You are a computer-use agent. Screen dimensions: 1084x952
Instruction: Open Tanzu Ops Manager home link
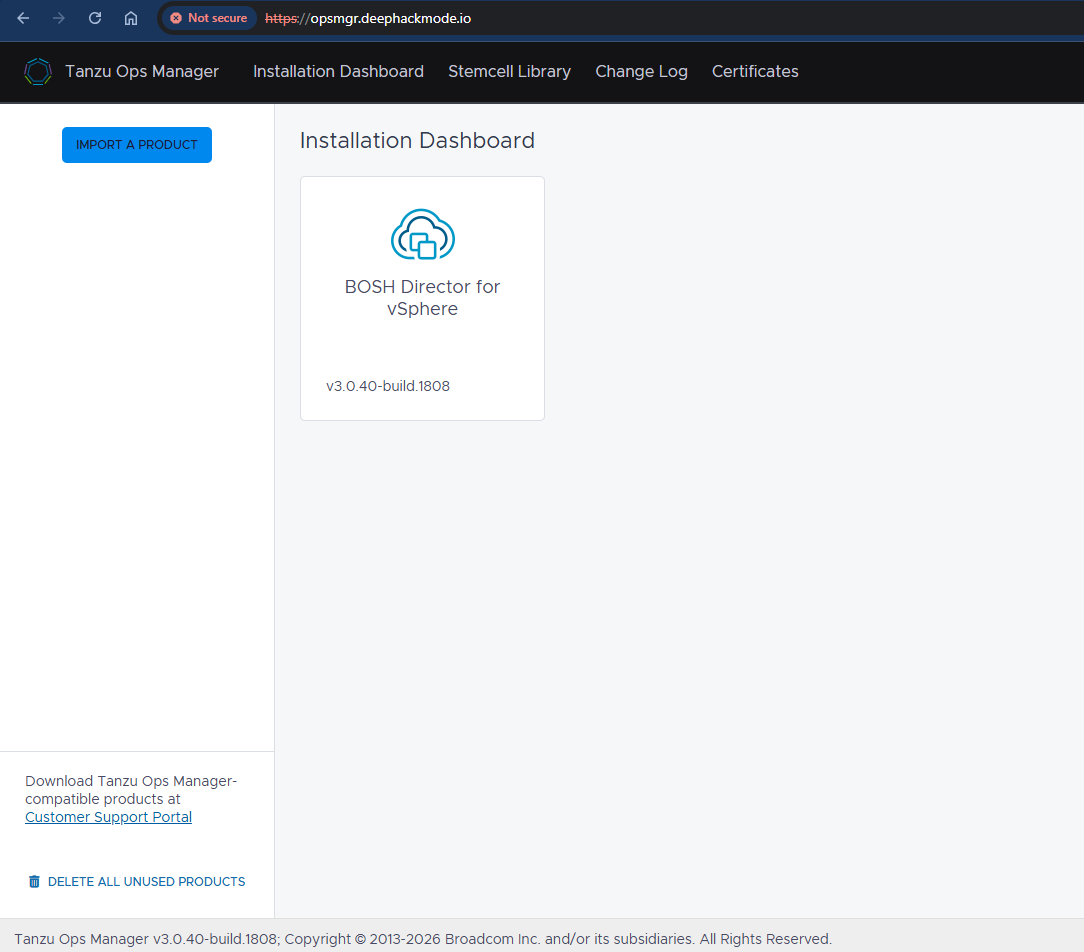click(x=142, y=71)
